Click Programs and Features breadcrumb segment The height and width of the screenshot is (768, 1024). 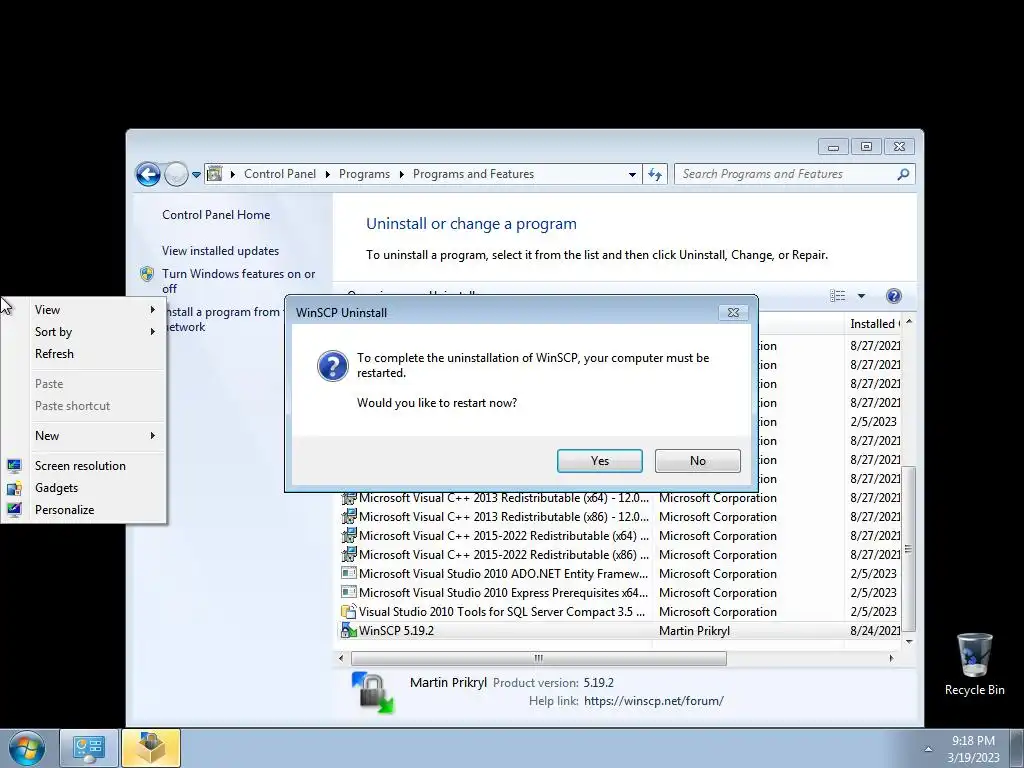(x=473, y=174)
